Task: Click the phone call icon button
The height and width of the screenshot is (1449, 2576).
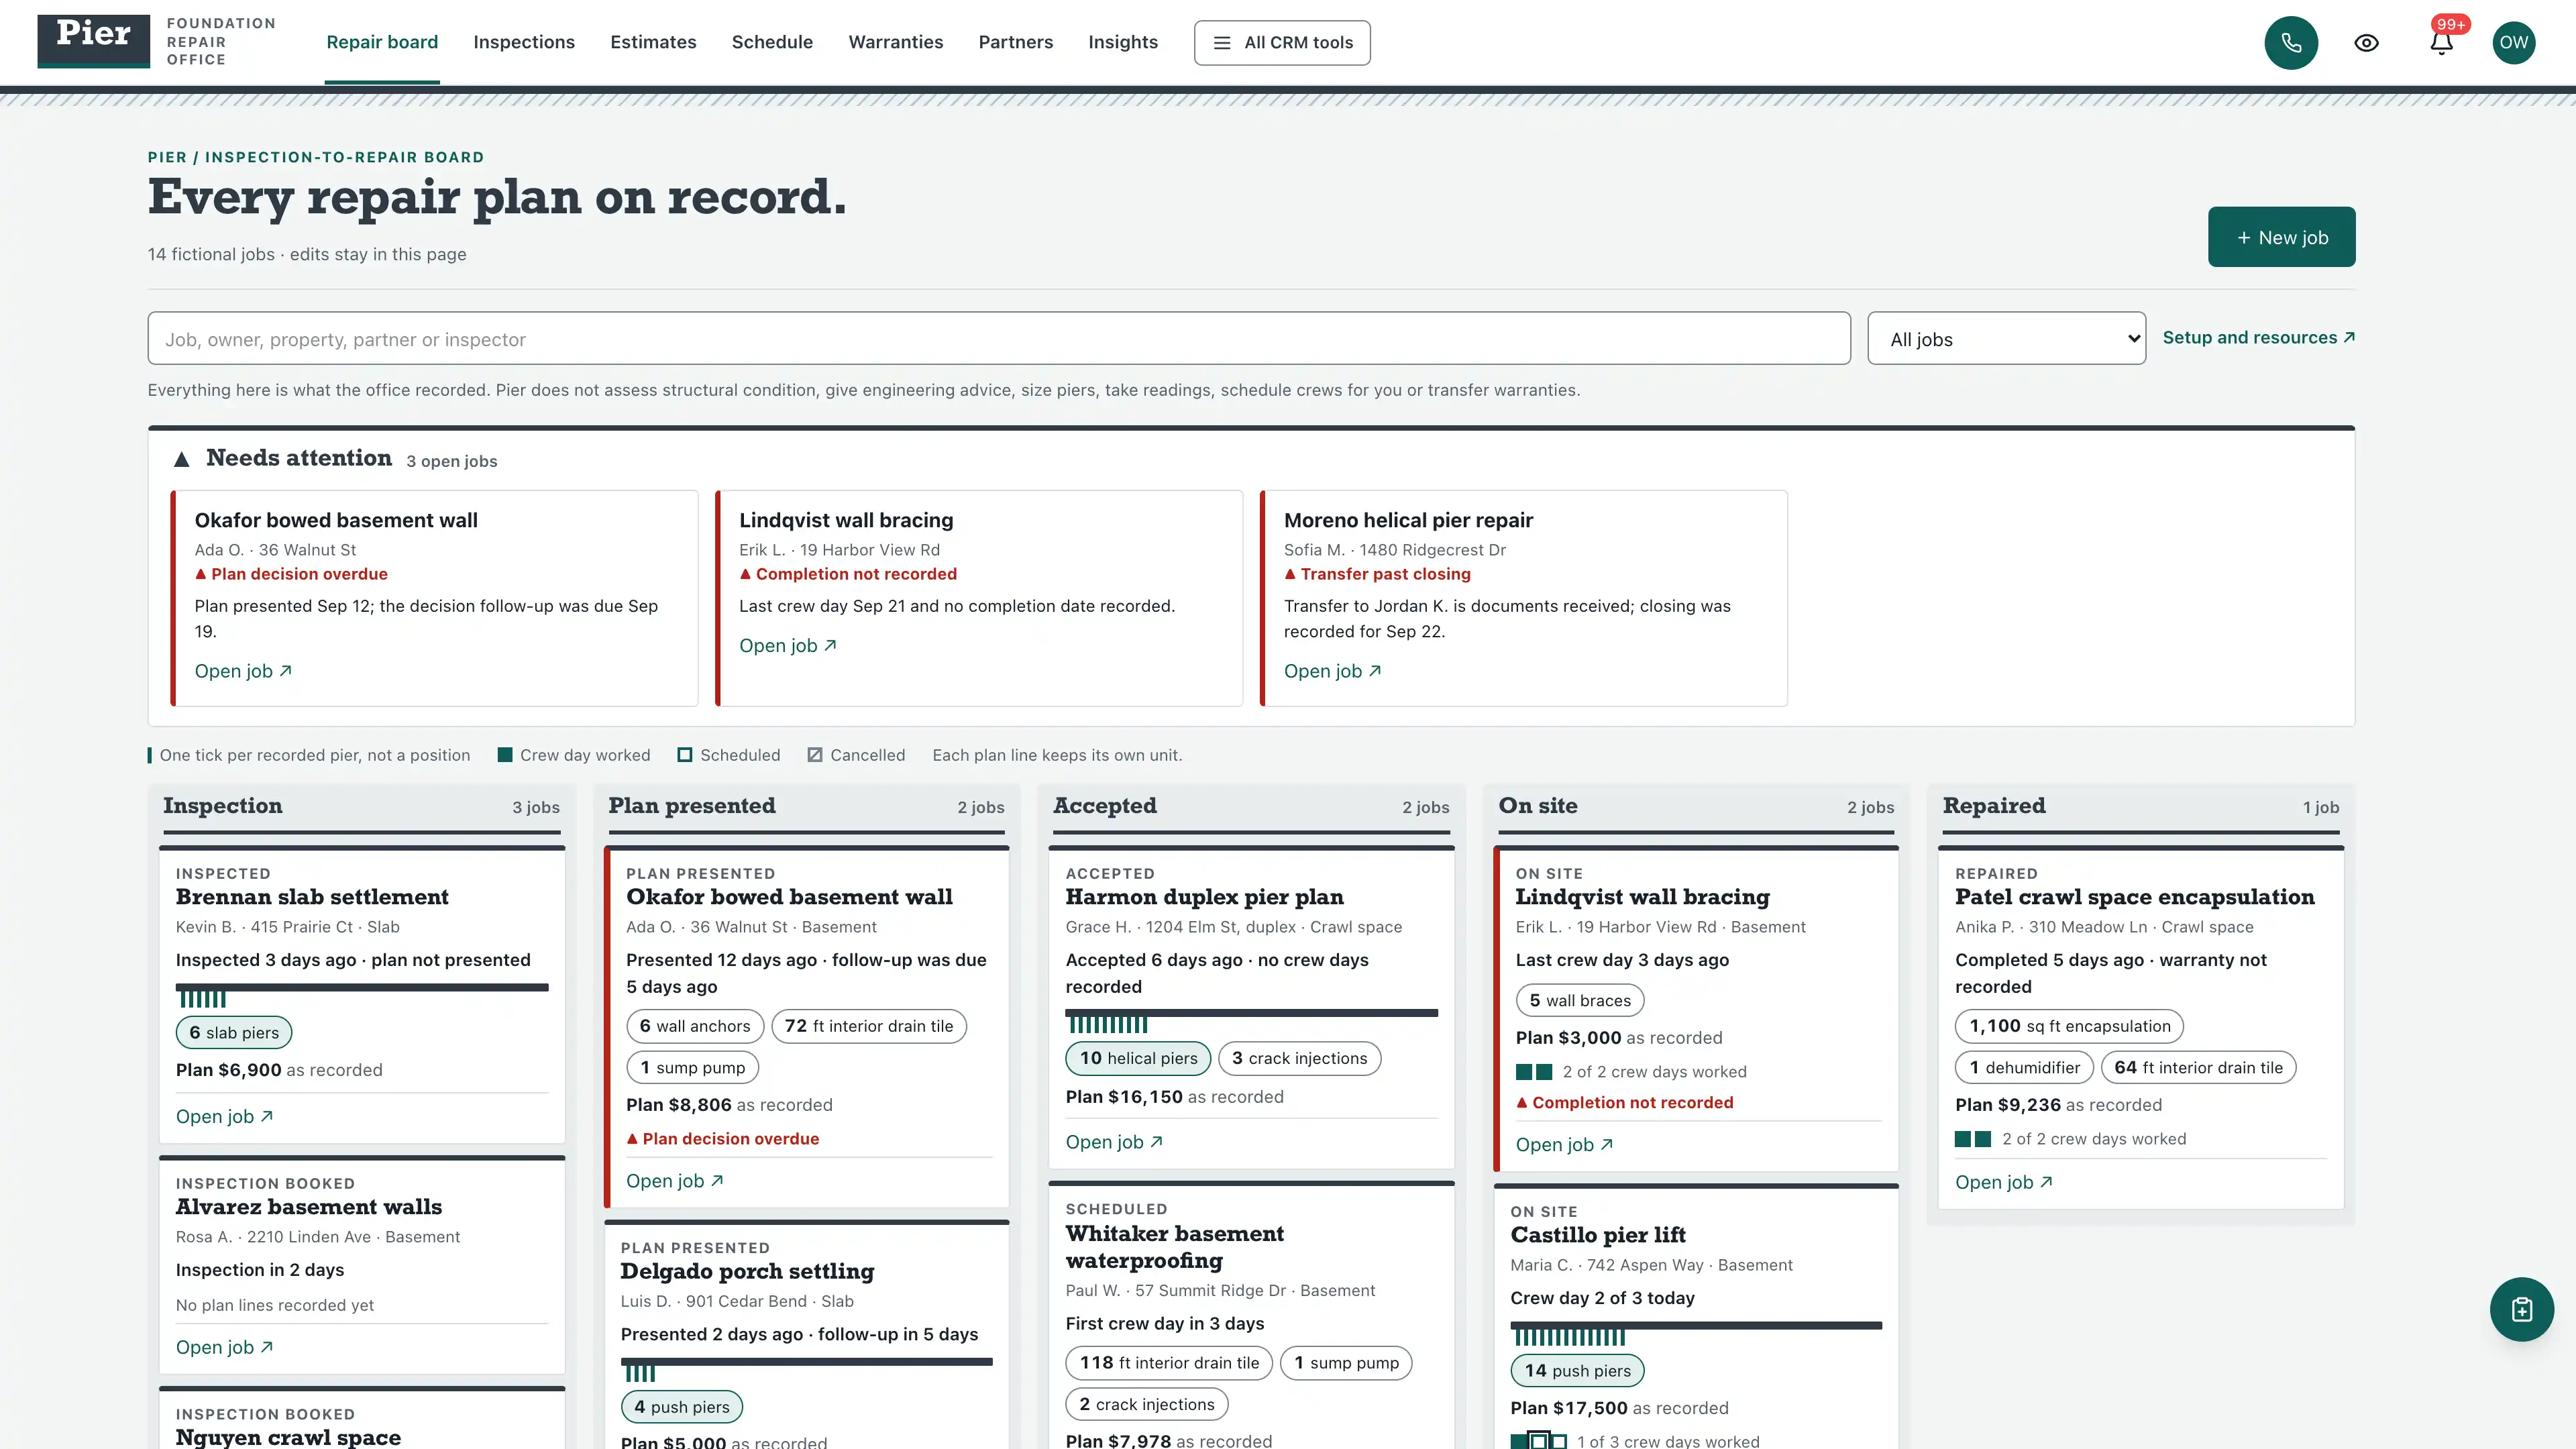Action: coord(2290,43)
